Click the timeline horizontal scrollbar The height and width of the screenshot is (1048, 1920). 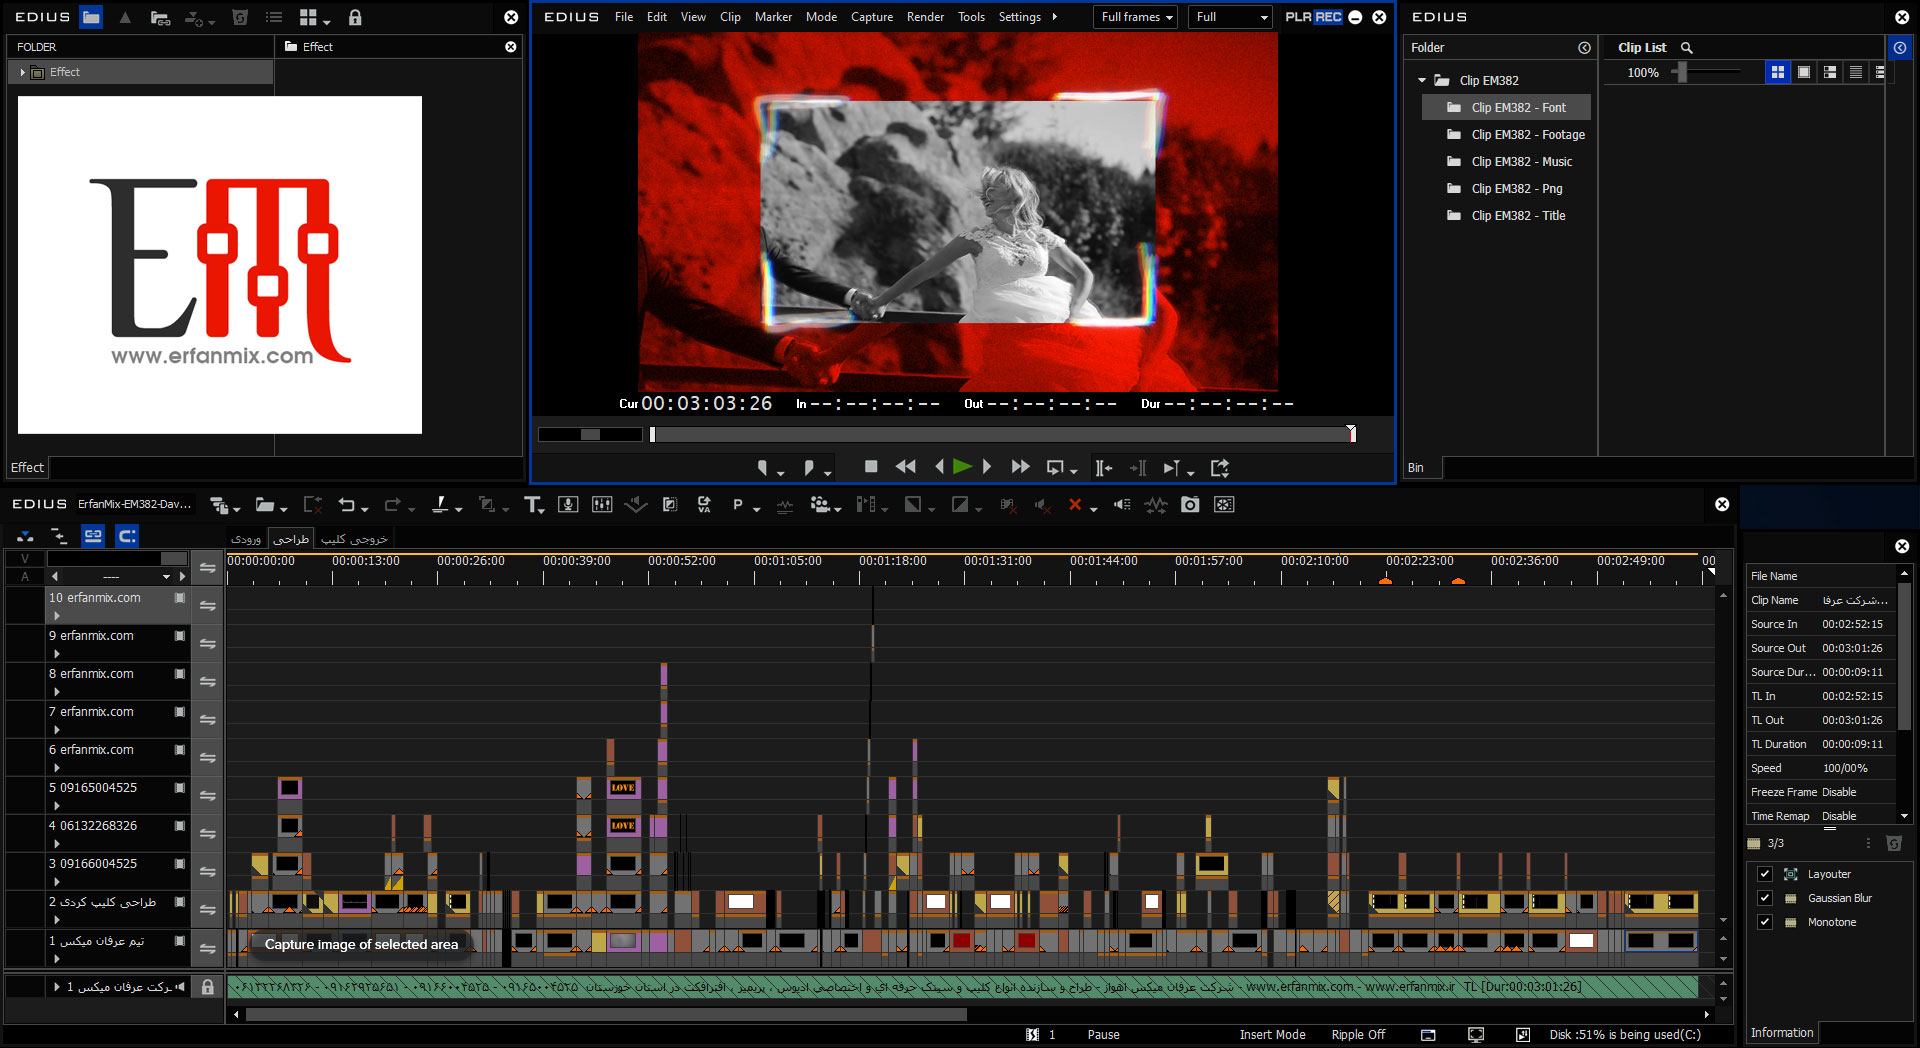(607, 1014)
